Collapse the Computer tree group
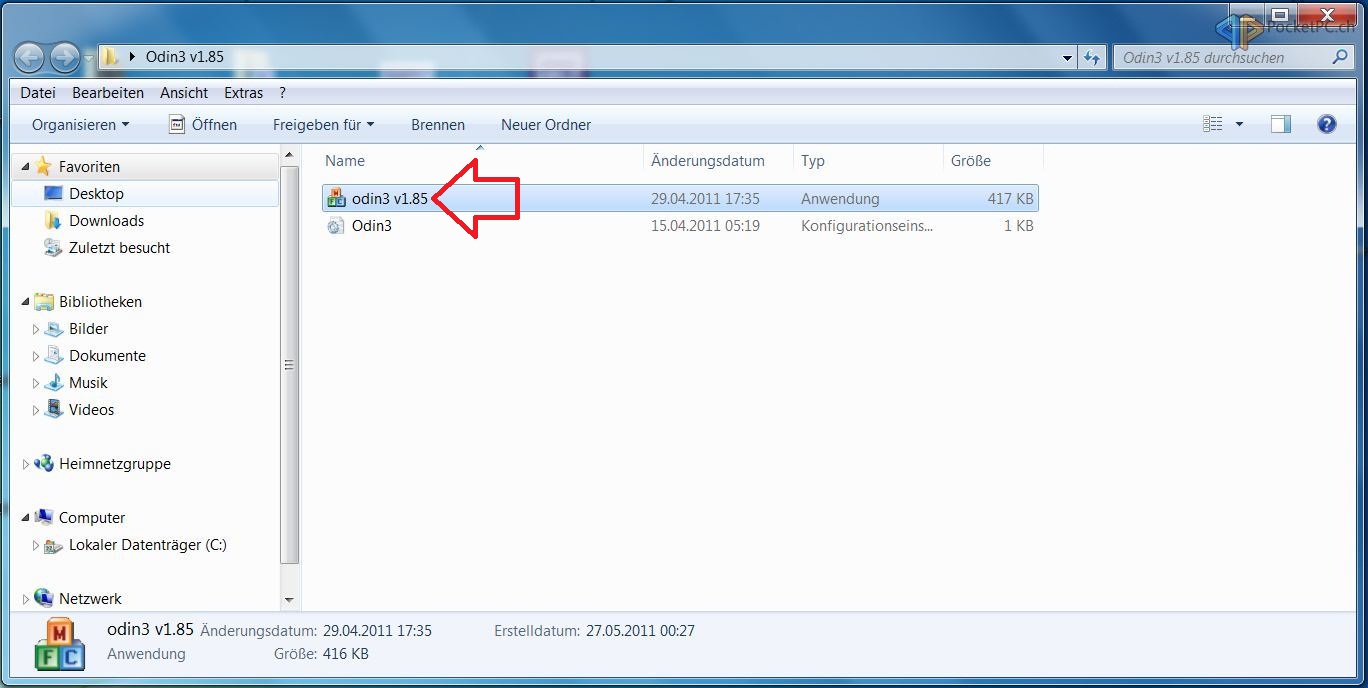 click(x=26, y=518)
